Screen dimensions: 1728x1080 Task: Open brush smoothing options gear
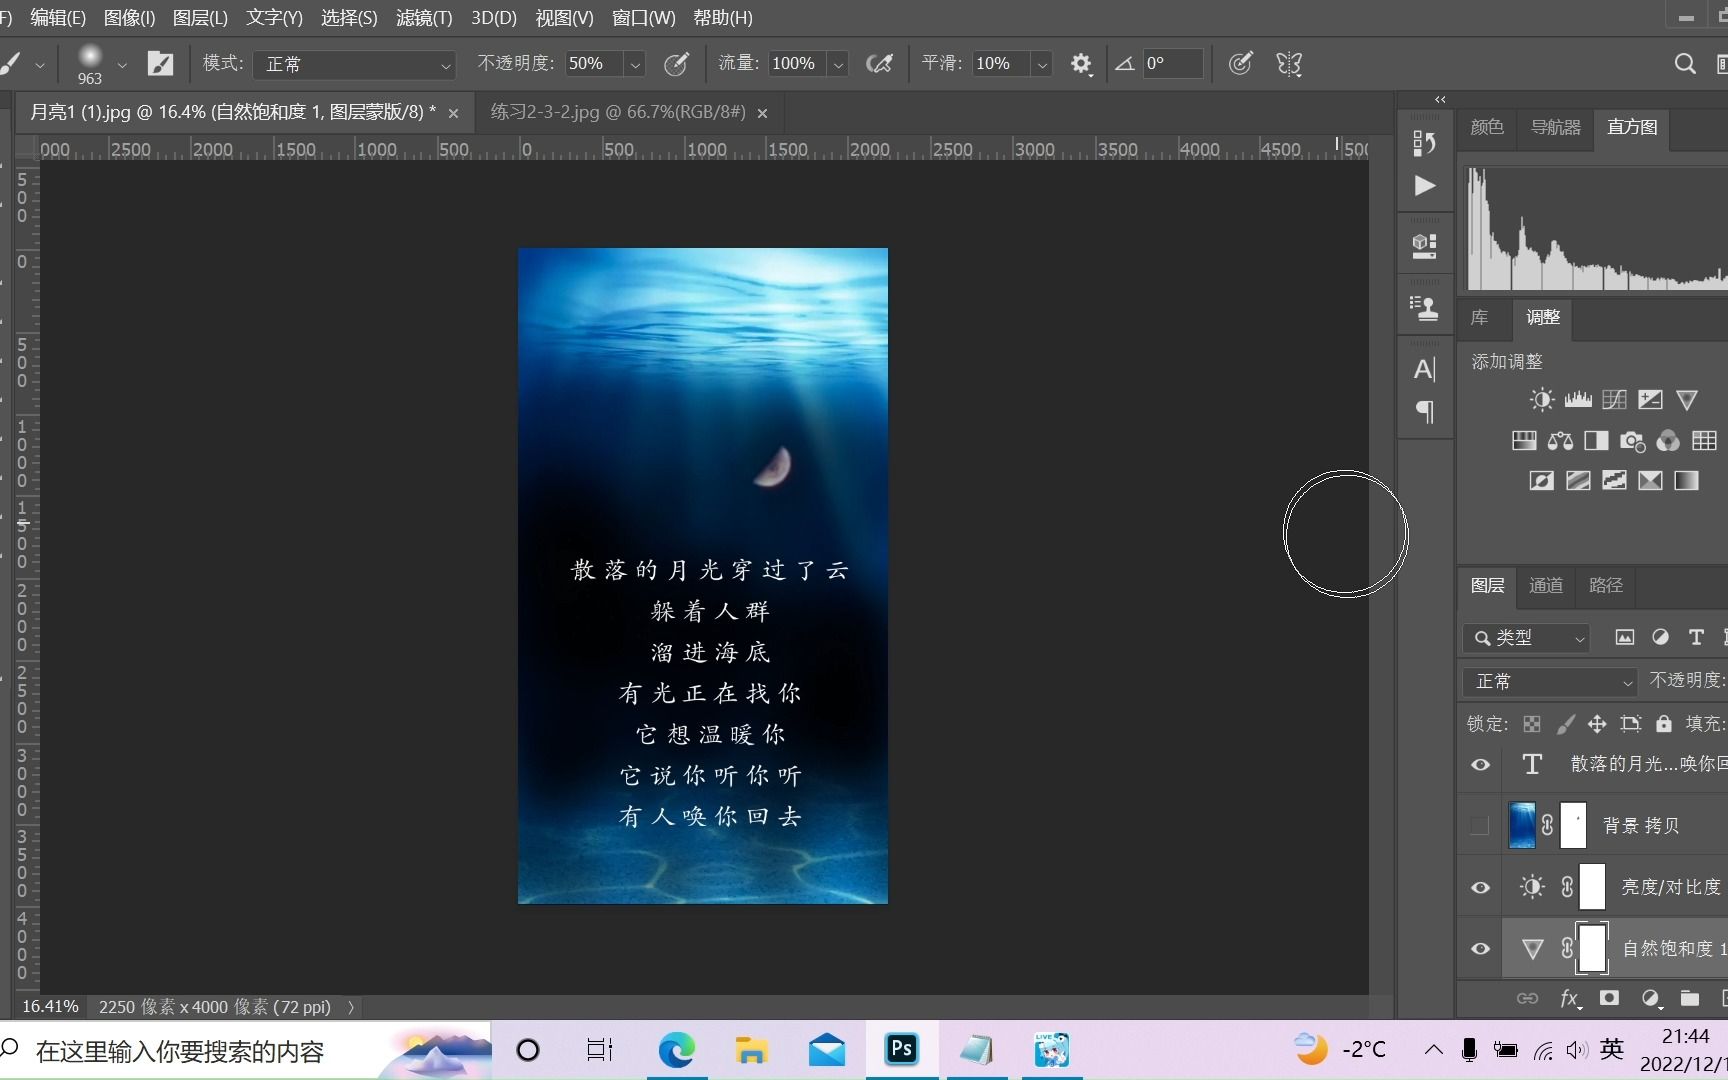[x=1081, y=64]
